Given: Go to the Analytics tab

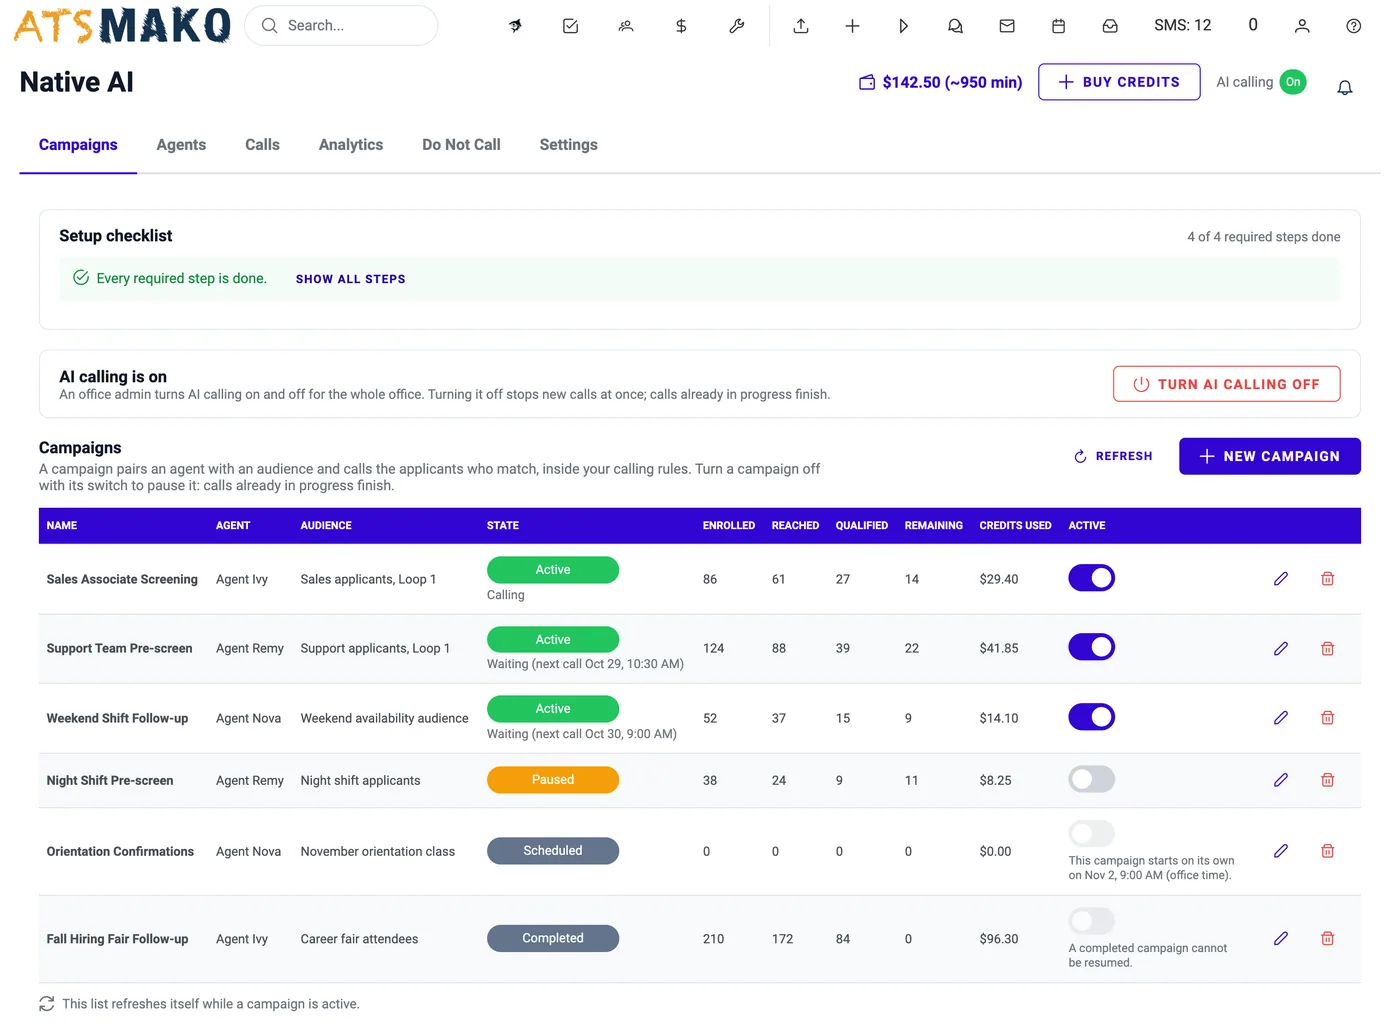Looking at the screenshot, I should click(x=351, y=145).
